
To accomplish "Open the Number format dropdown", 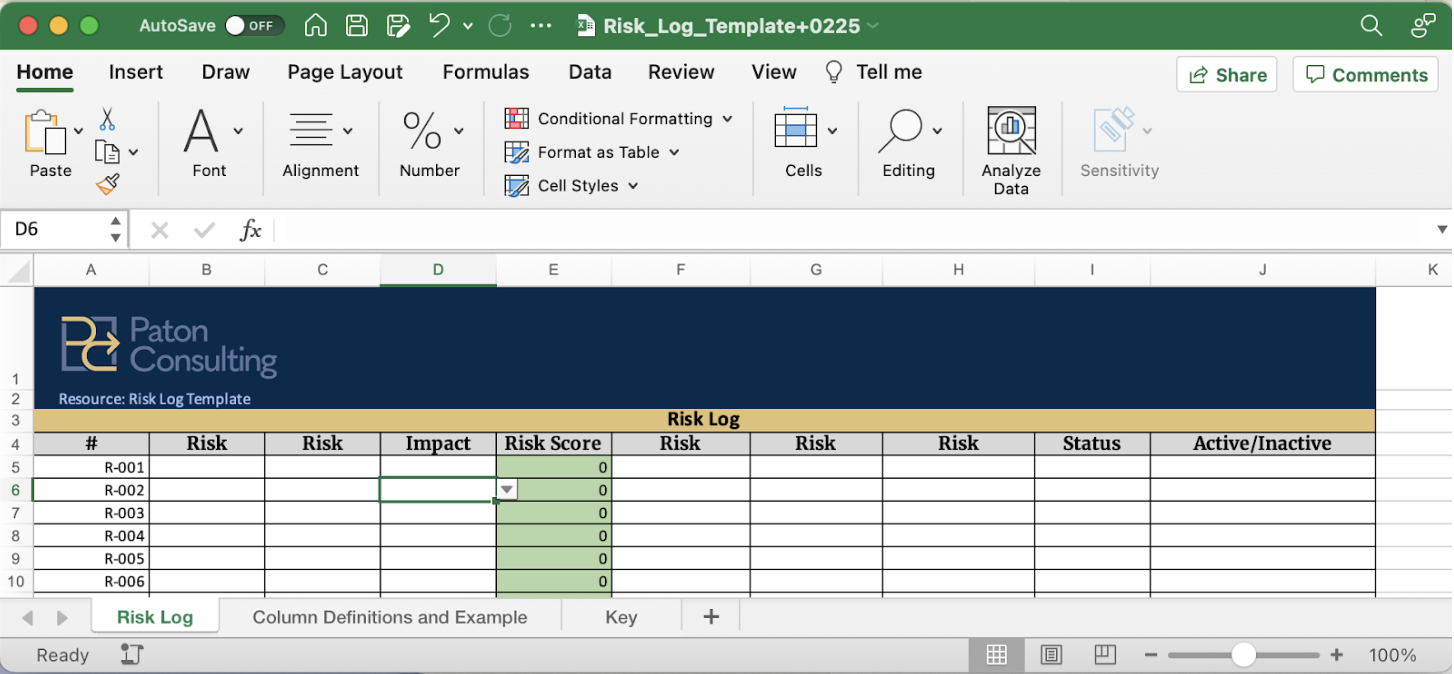I will pos(458,132).
